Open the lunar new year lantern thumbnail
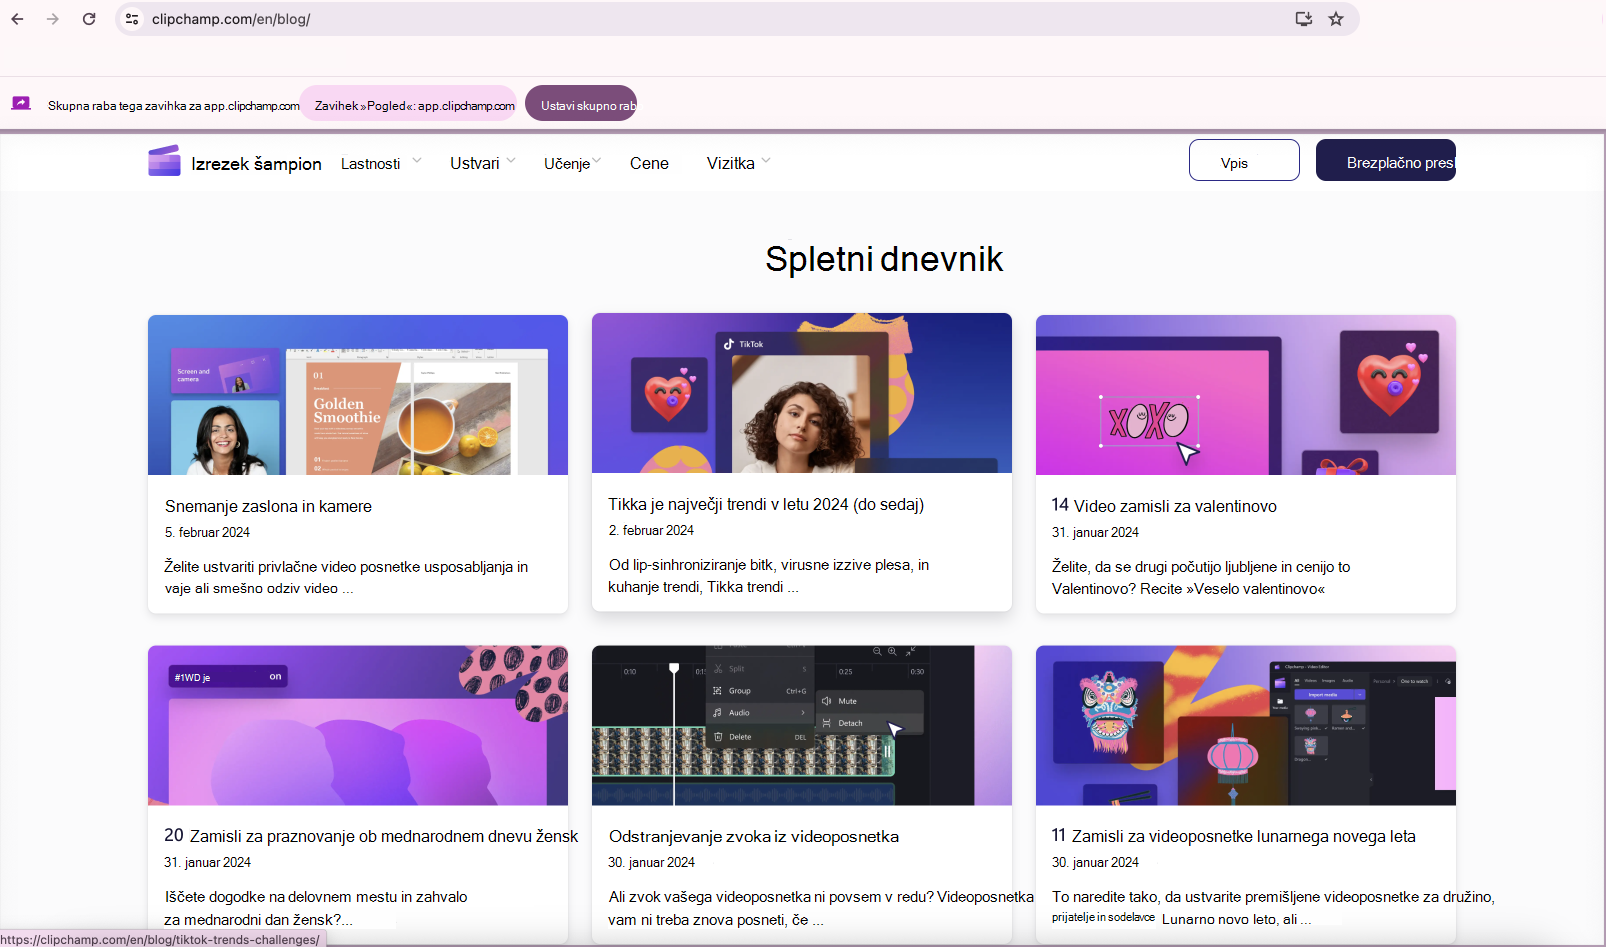 (x=1246, y=725)
